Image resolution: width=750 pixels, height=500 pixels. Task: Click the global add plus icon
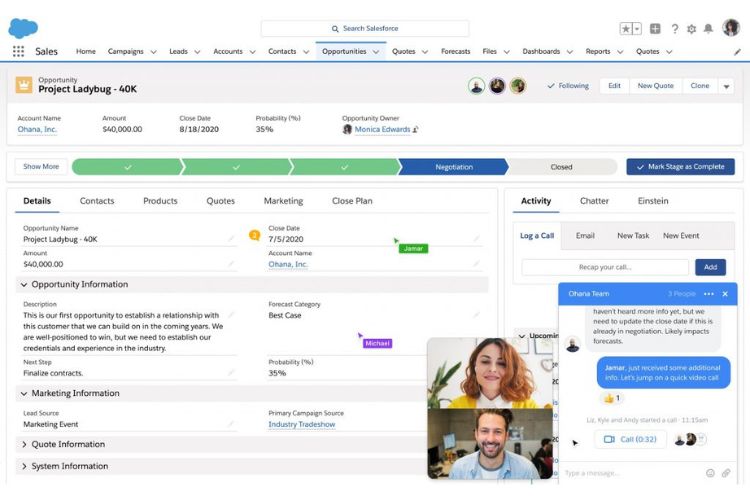655,29
